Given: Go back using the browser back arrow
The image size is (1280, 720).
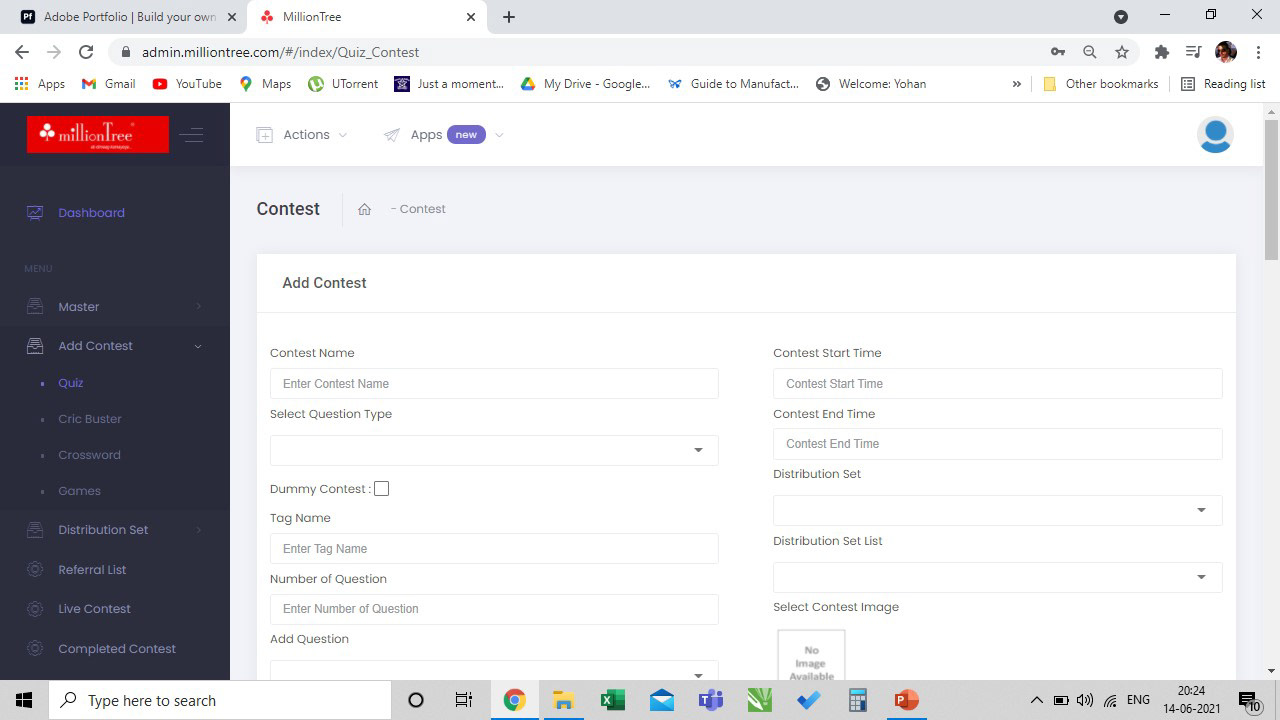Looking at the screenshot, I should pyautogui.click(x=22, y=52).
